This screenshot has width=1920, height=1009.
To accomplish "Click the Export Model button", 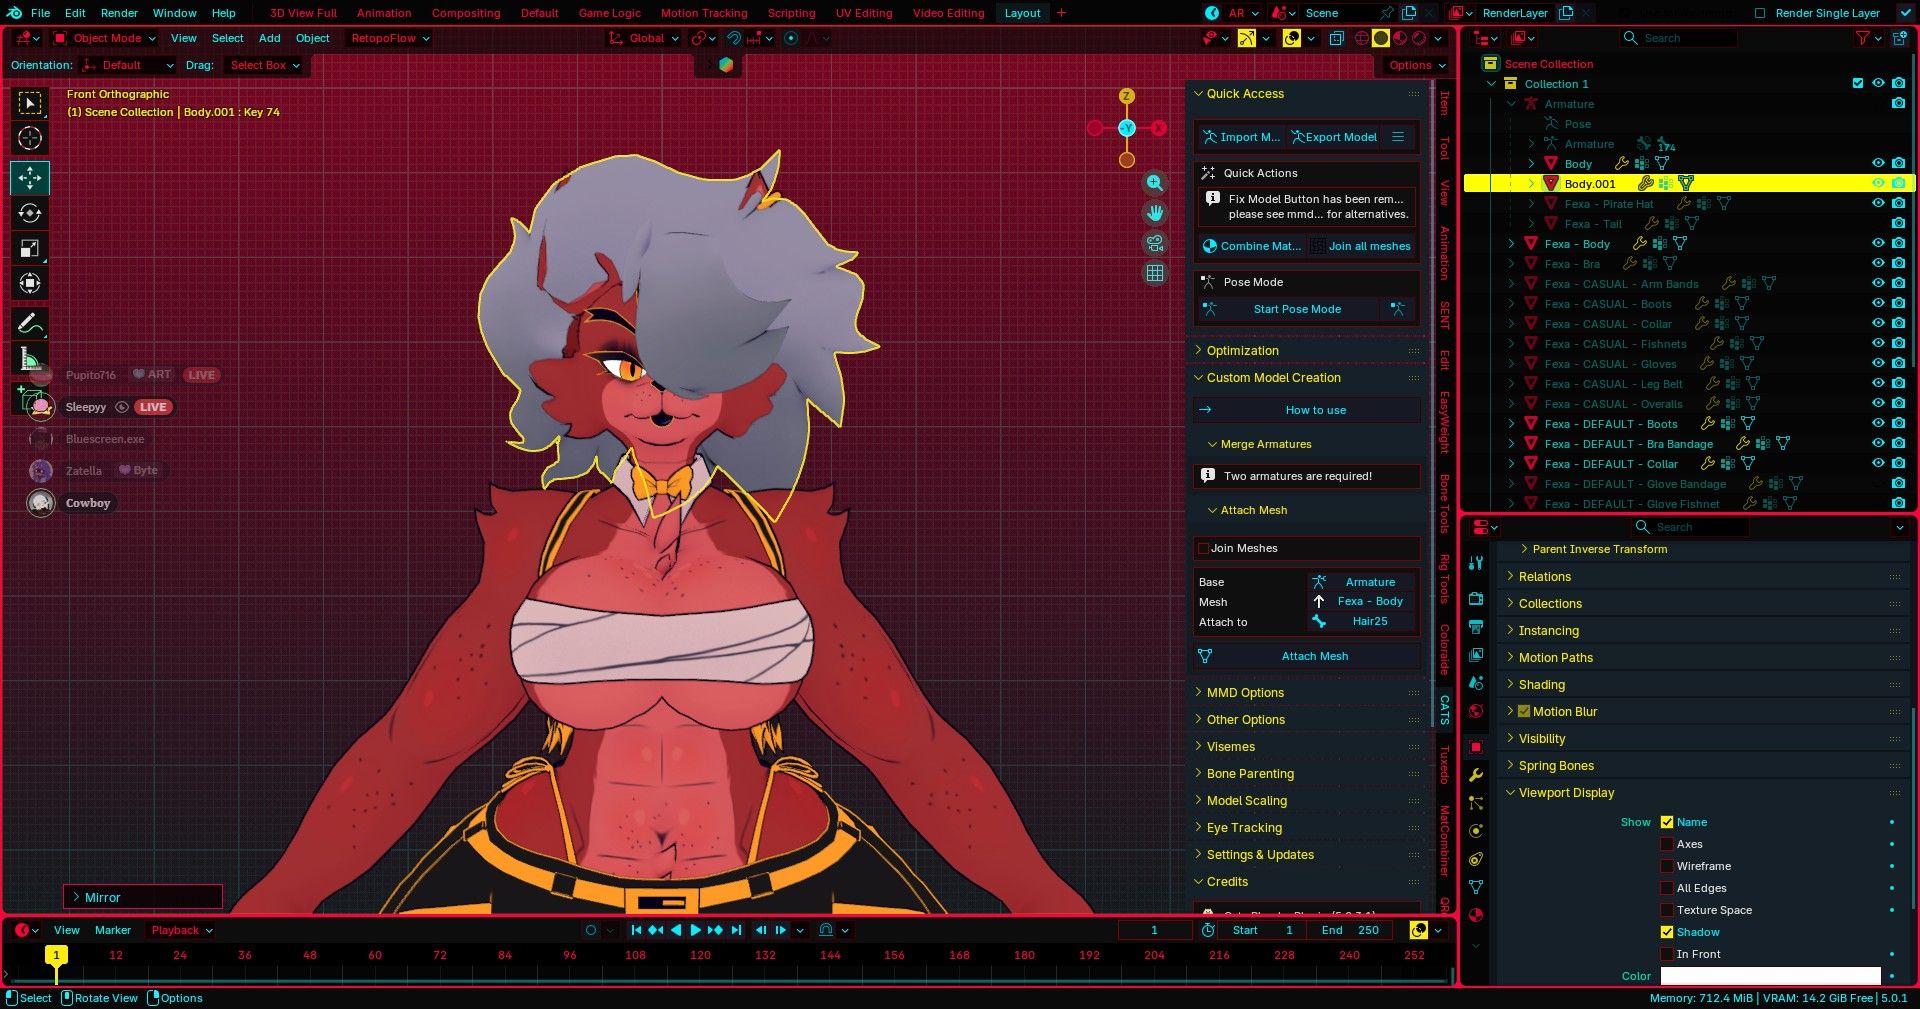I will point(1334,137).
